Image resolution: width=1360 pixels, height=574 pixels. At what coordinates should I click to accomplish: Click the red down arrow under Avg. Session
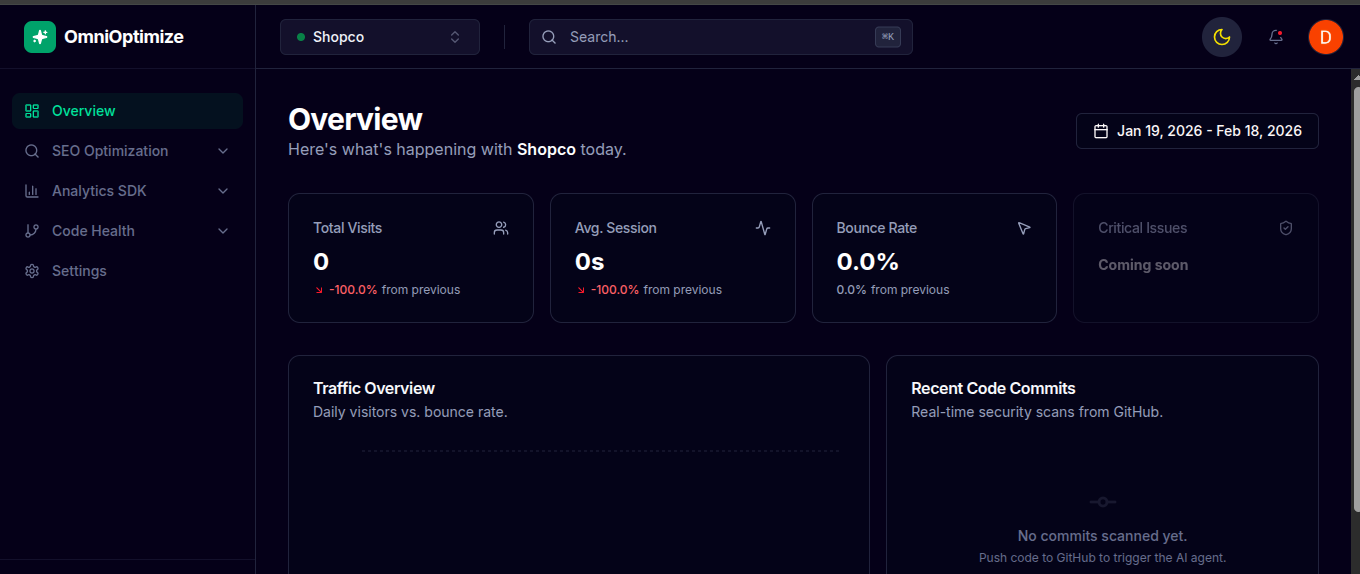click(x=581, y=290)
